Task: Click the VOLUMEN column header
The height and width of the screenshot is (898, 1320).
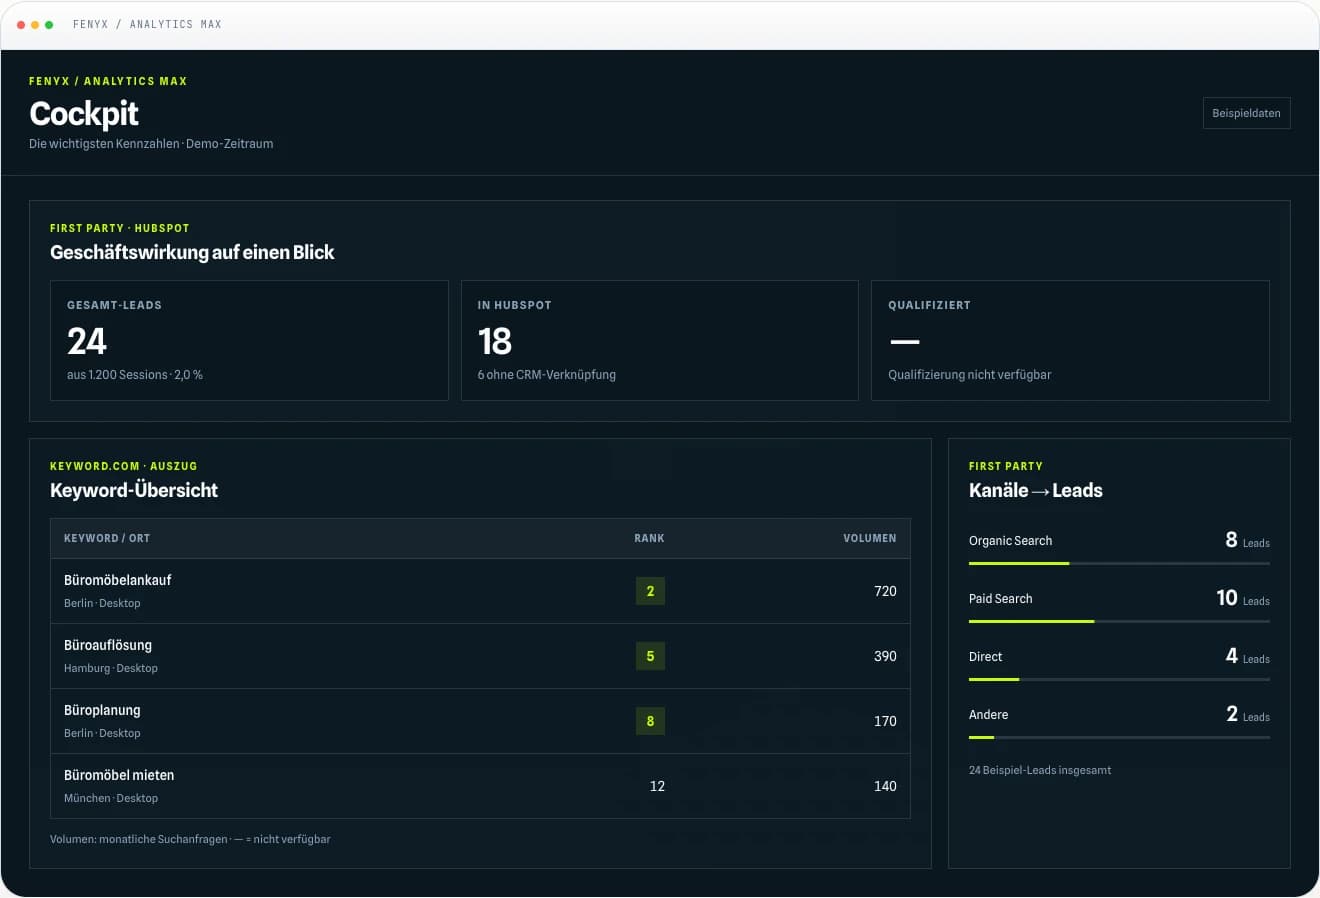Action: click(870, 538)
